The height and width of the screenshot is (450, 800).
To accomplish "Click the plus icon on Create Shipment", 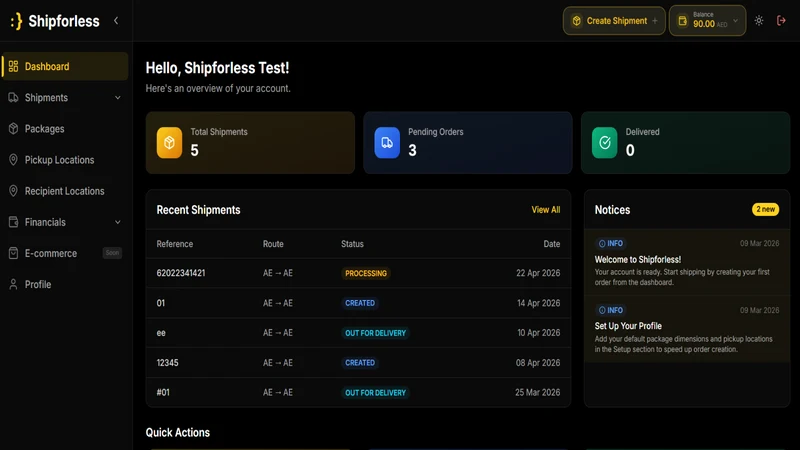I will click(655, 21).
